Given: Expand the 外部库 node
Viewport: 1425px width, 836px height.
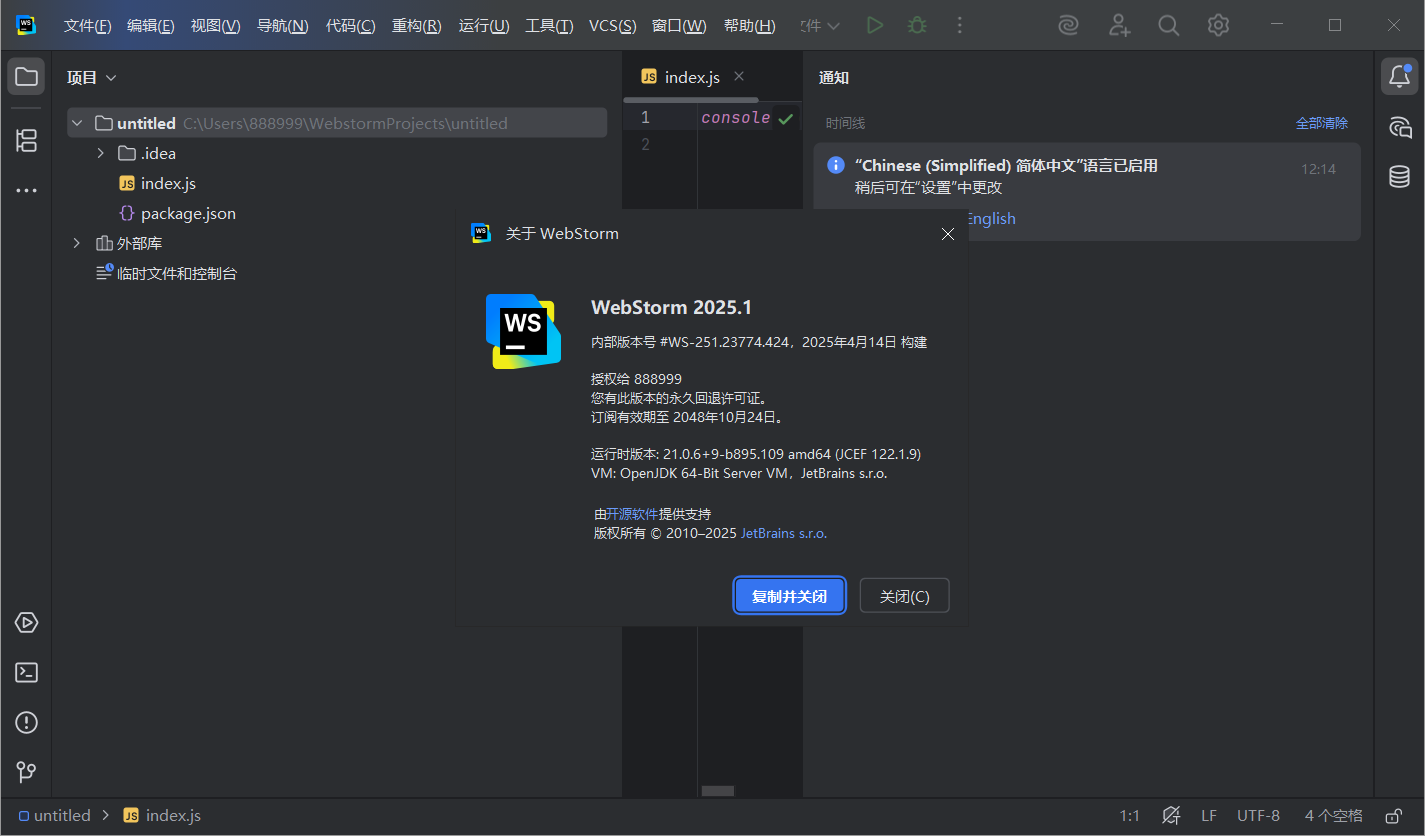Looking at the screenshot, I should coord(78,243).
